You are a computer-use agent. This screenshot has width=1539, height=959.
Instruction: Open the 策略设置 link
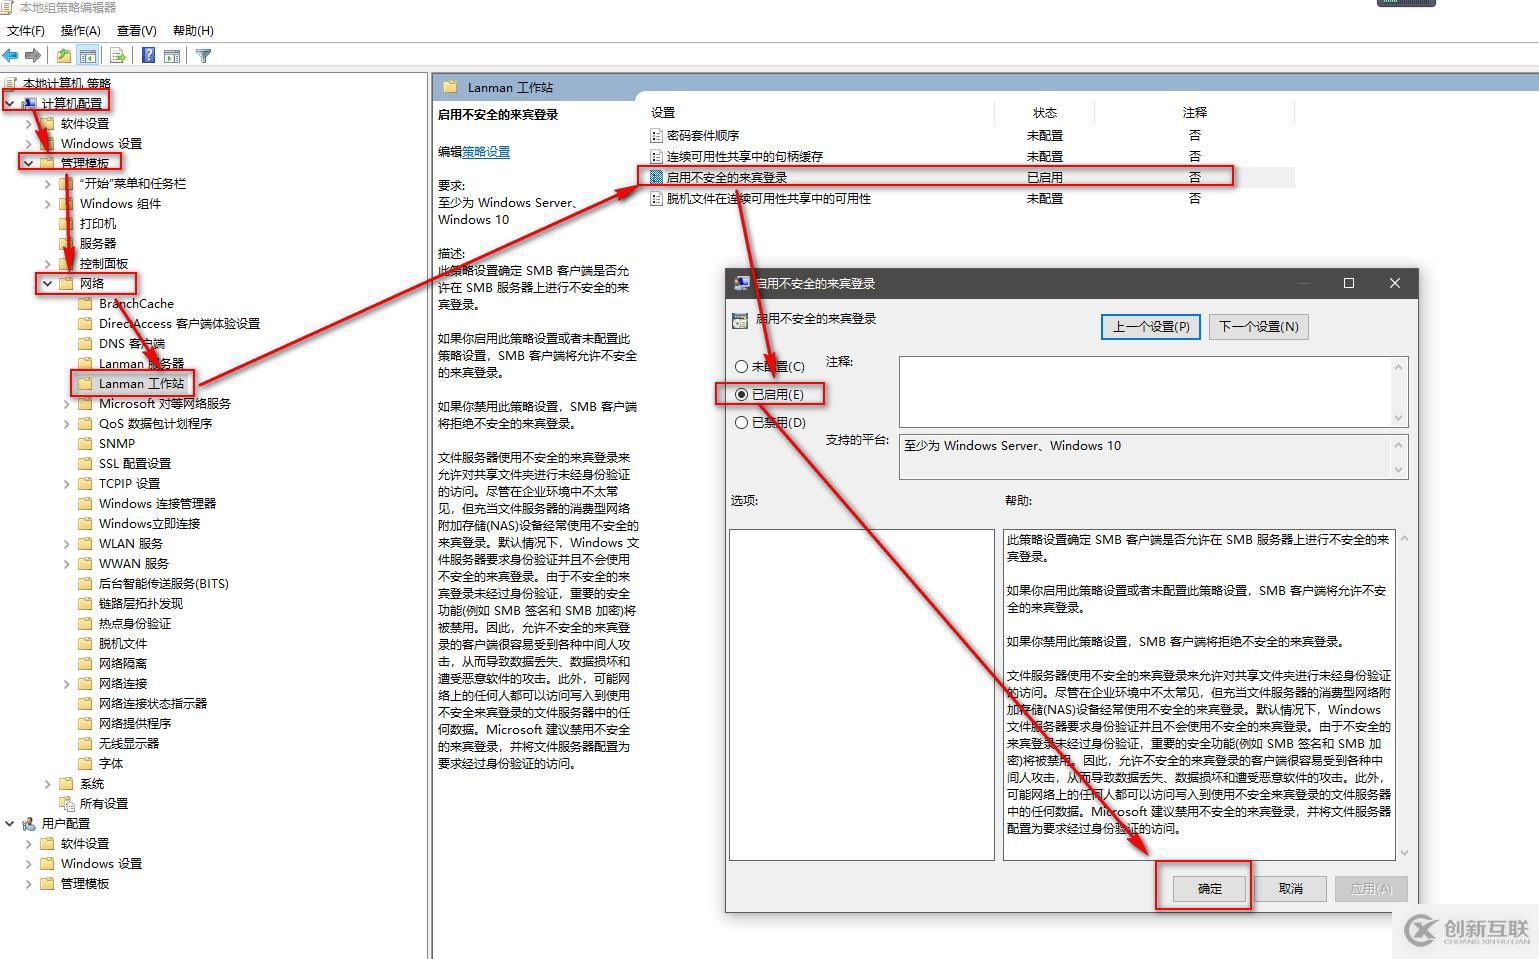point(486,152)
